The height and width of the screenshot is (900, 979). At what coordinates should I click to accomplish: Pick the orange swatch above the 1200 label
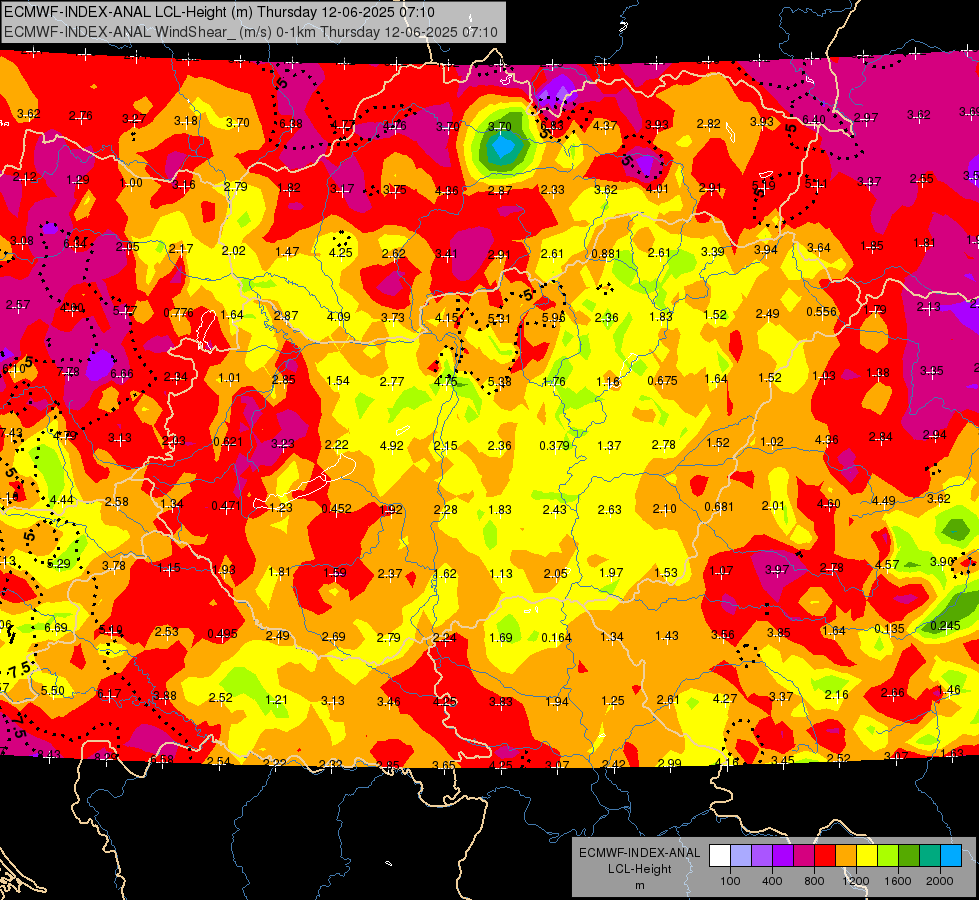pos(846,856)
